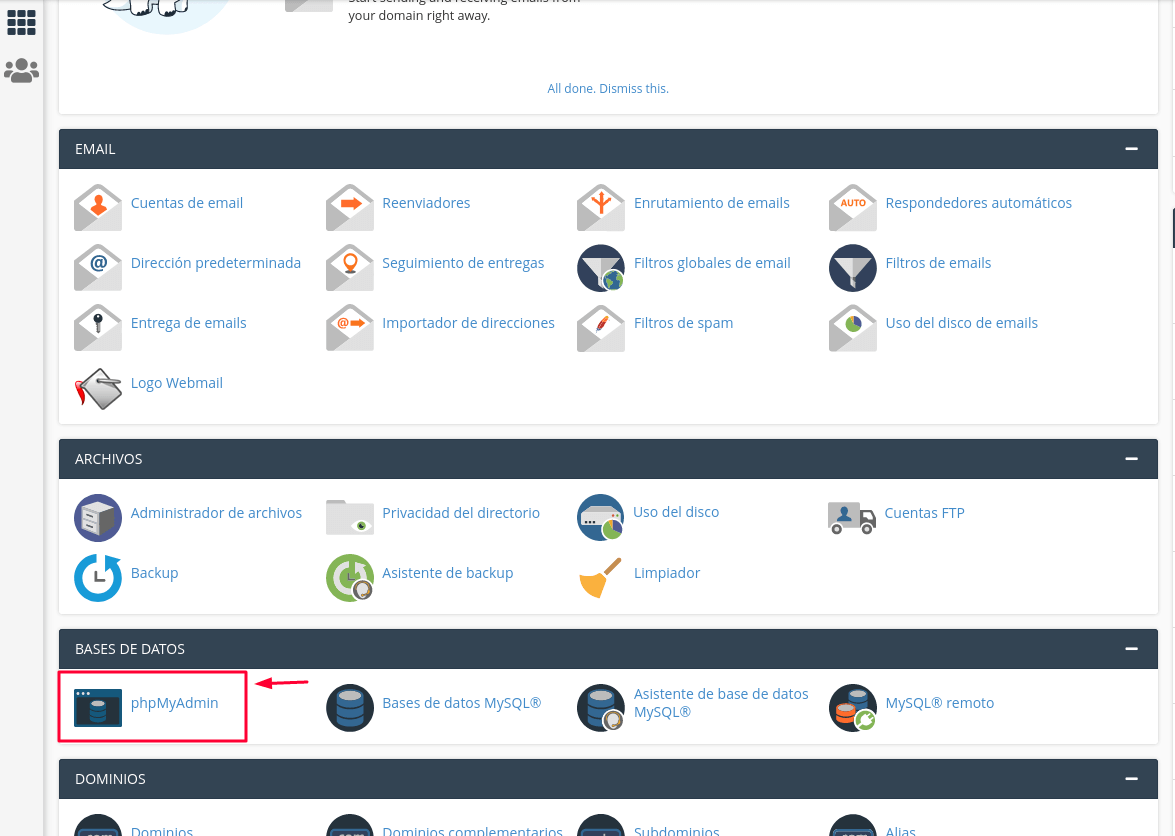The image size is (1175, 836).
Task: Open the Filtros de spam icon
Action: coord(600,327)
